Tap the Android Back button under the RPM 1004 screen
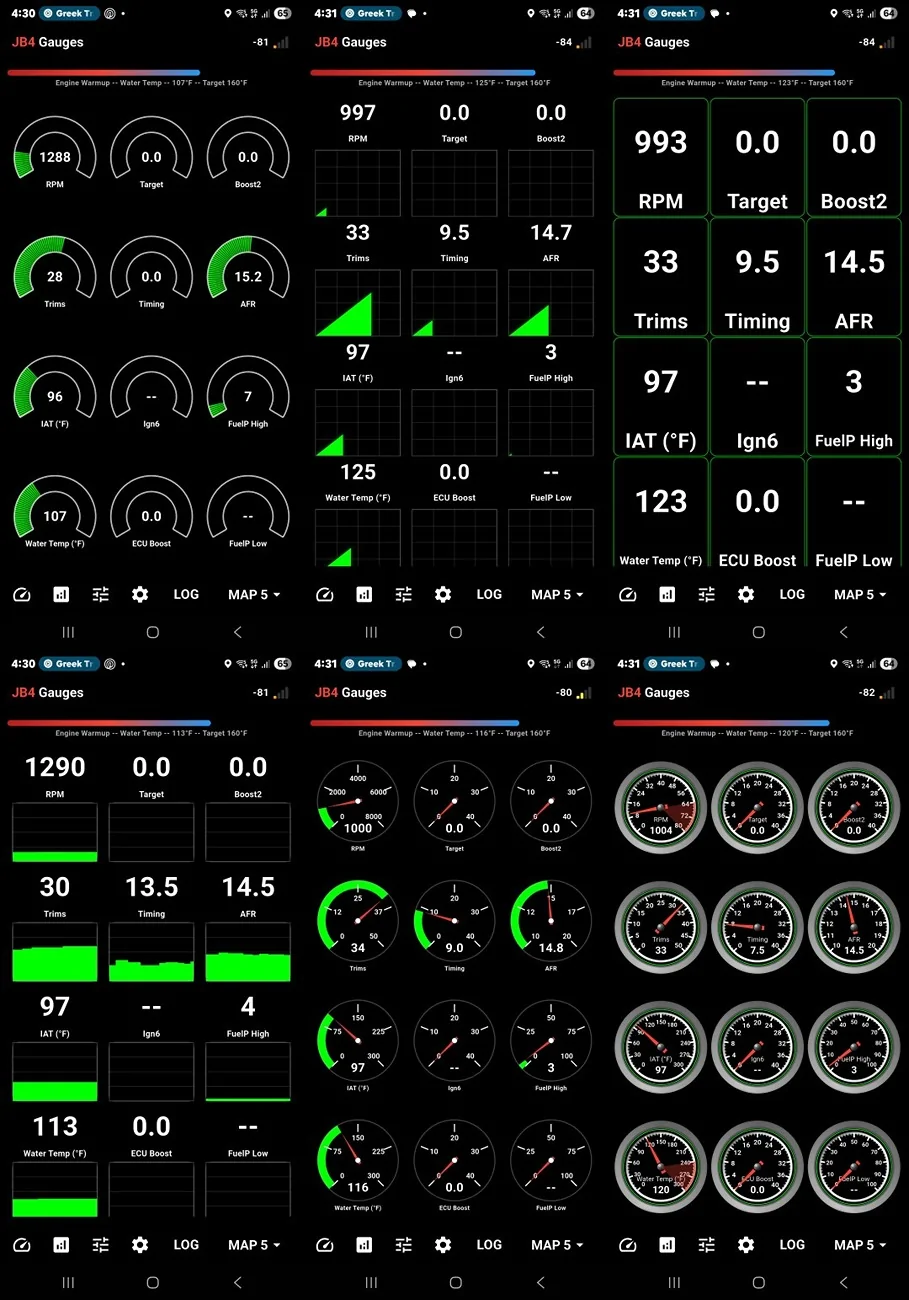909x1300 pixels. tap(843, 1282)
